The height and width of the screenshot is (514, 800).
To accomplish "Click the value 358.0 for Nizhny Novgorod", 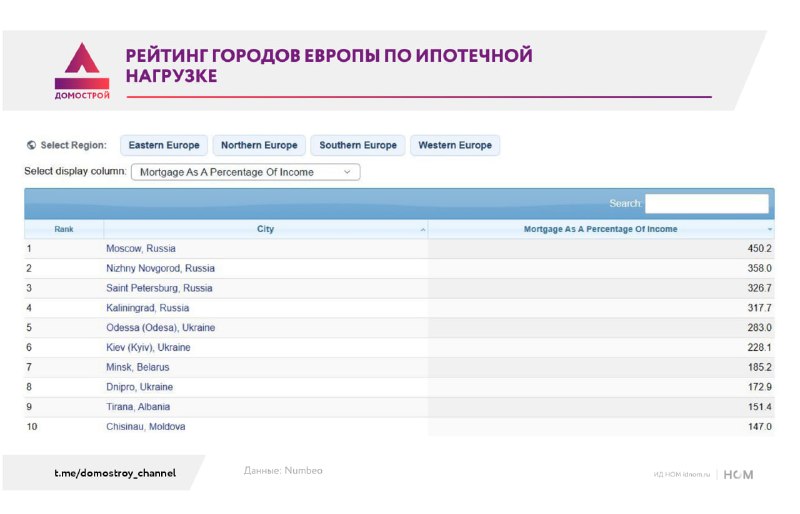I will [x=759, y=268].
